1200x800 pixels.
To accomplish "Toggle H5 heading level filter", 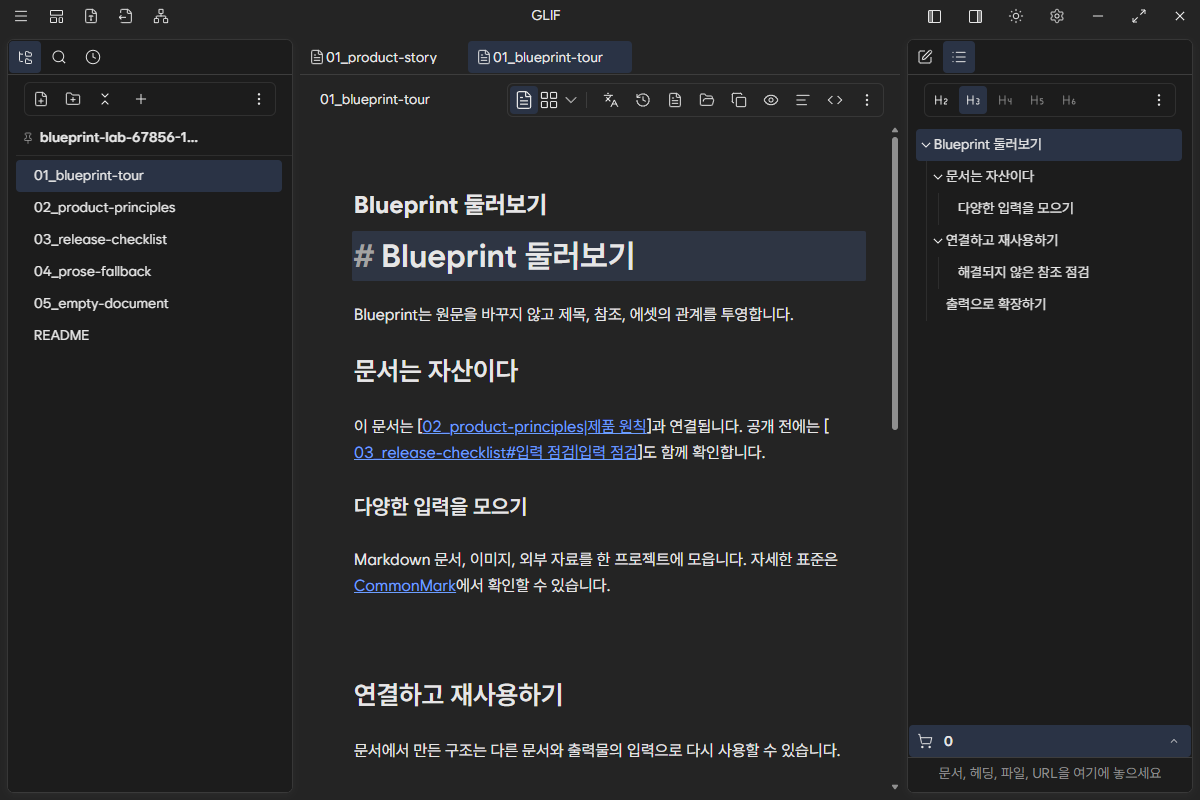I will coord(1037,100).
